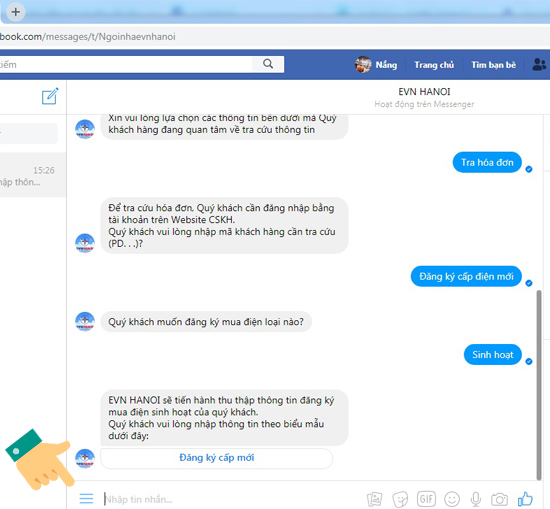Open a new browser tab
Image resolution: width=550 pixels, height=509 pixels.
(x=15, y=12)
